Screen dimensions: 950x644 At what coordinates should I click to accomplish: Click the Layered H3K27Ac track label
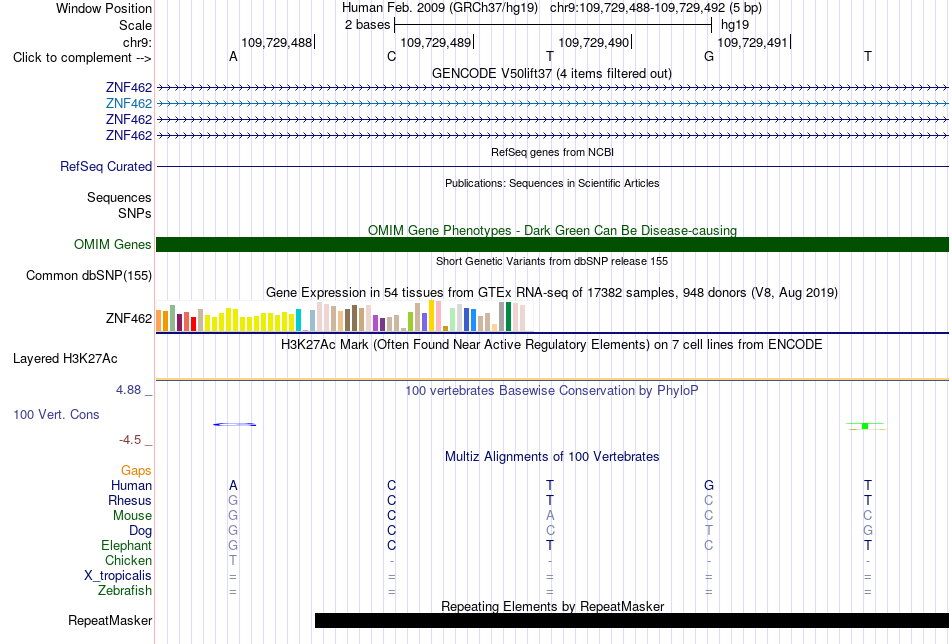(65, 359)
